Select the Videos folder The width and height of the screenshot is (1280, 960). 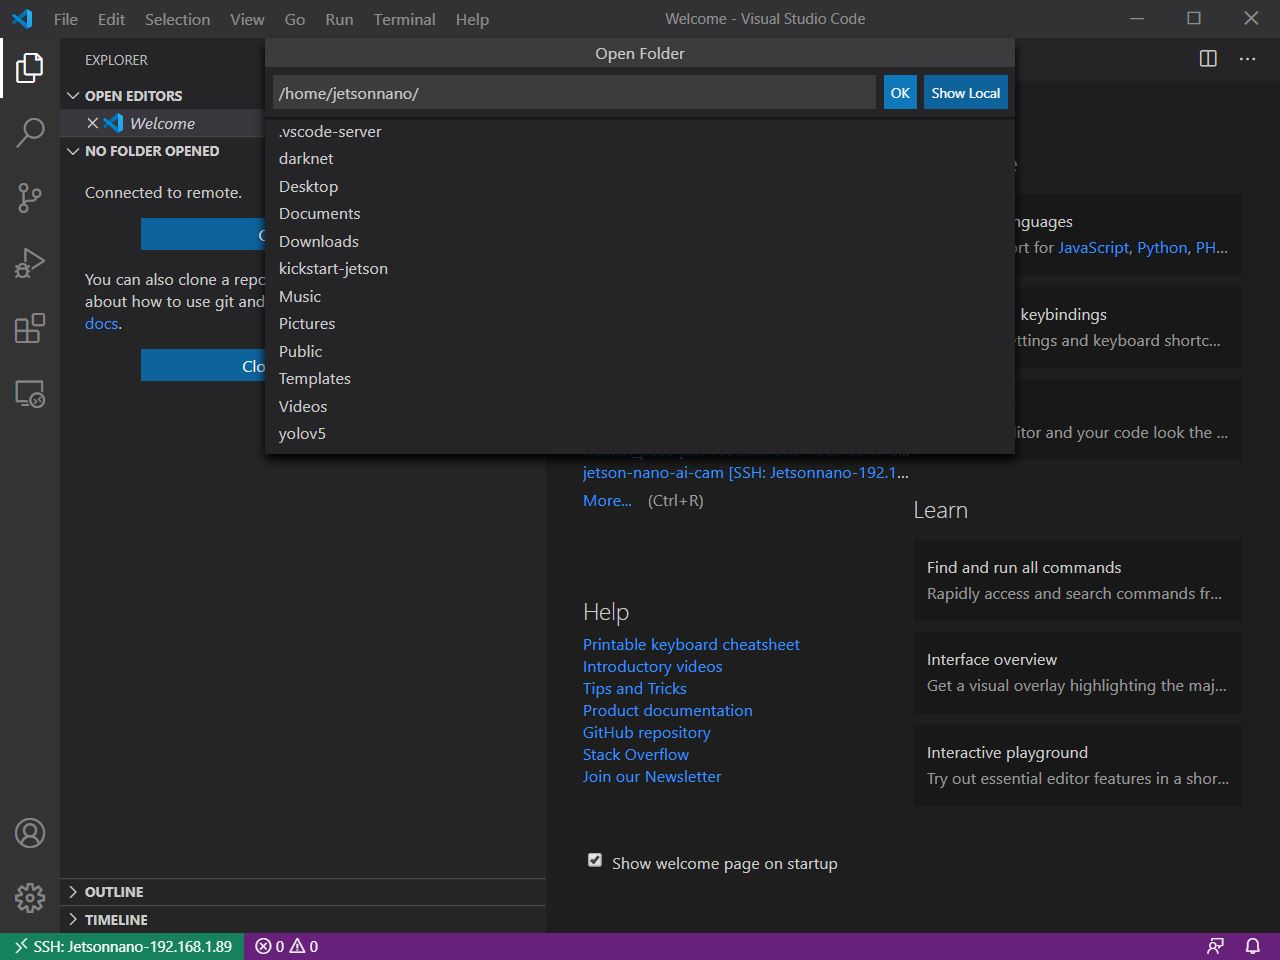(640, 407)
